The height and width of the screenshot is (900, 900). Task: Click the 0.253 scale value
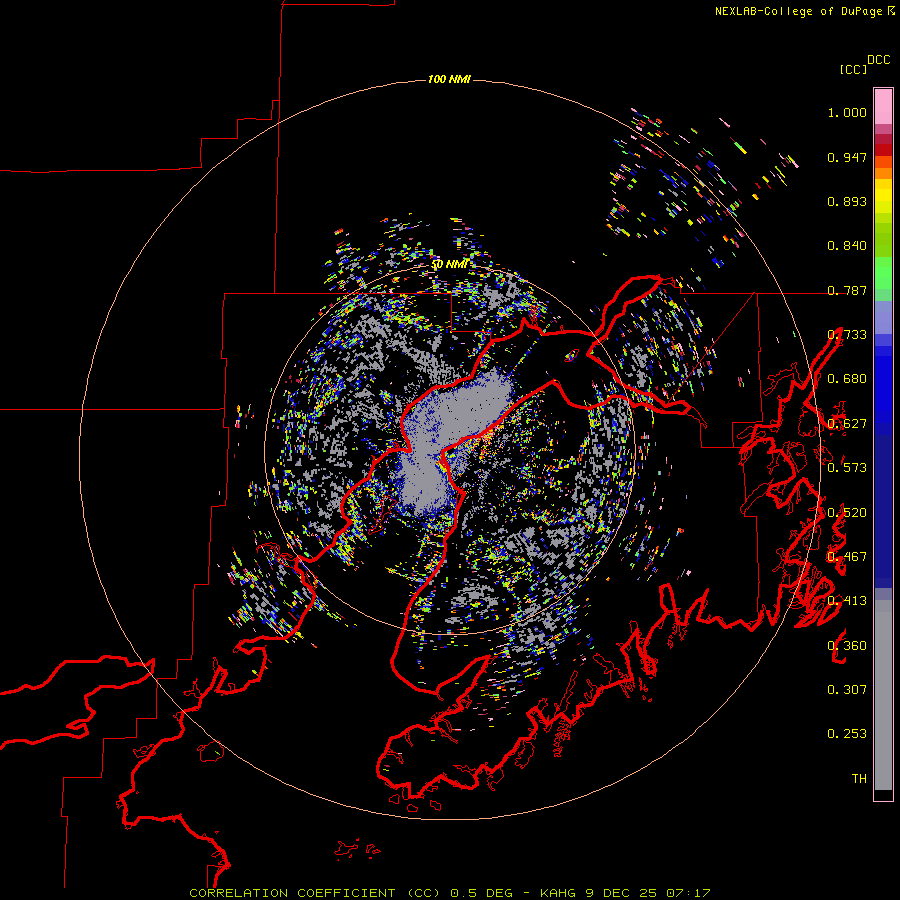(x=847, y=734)
